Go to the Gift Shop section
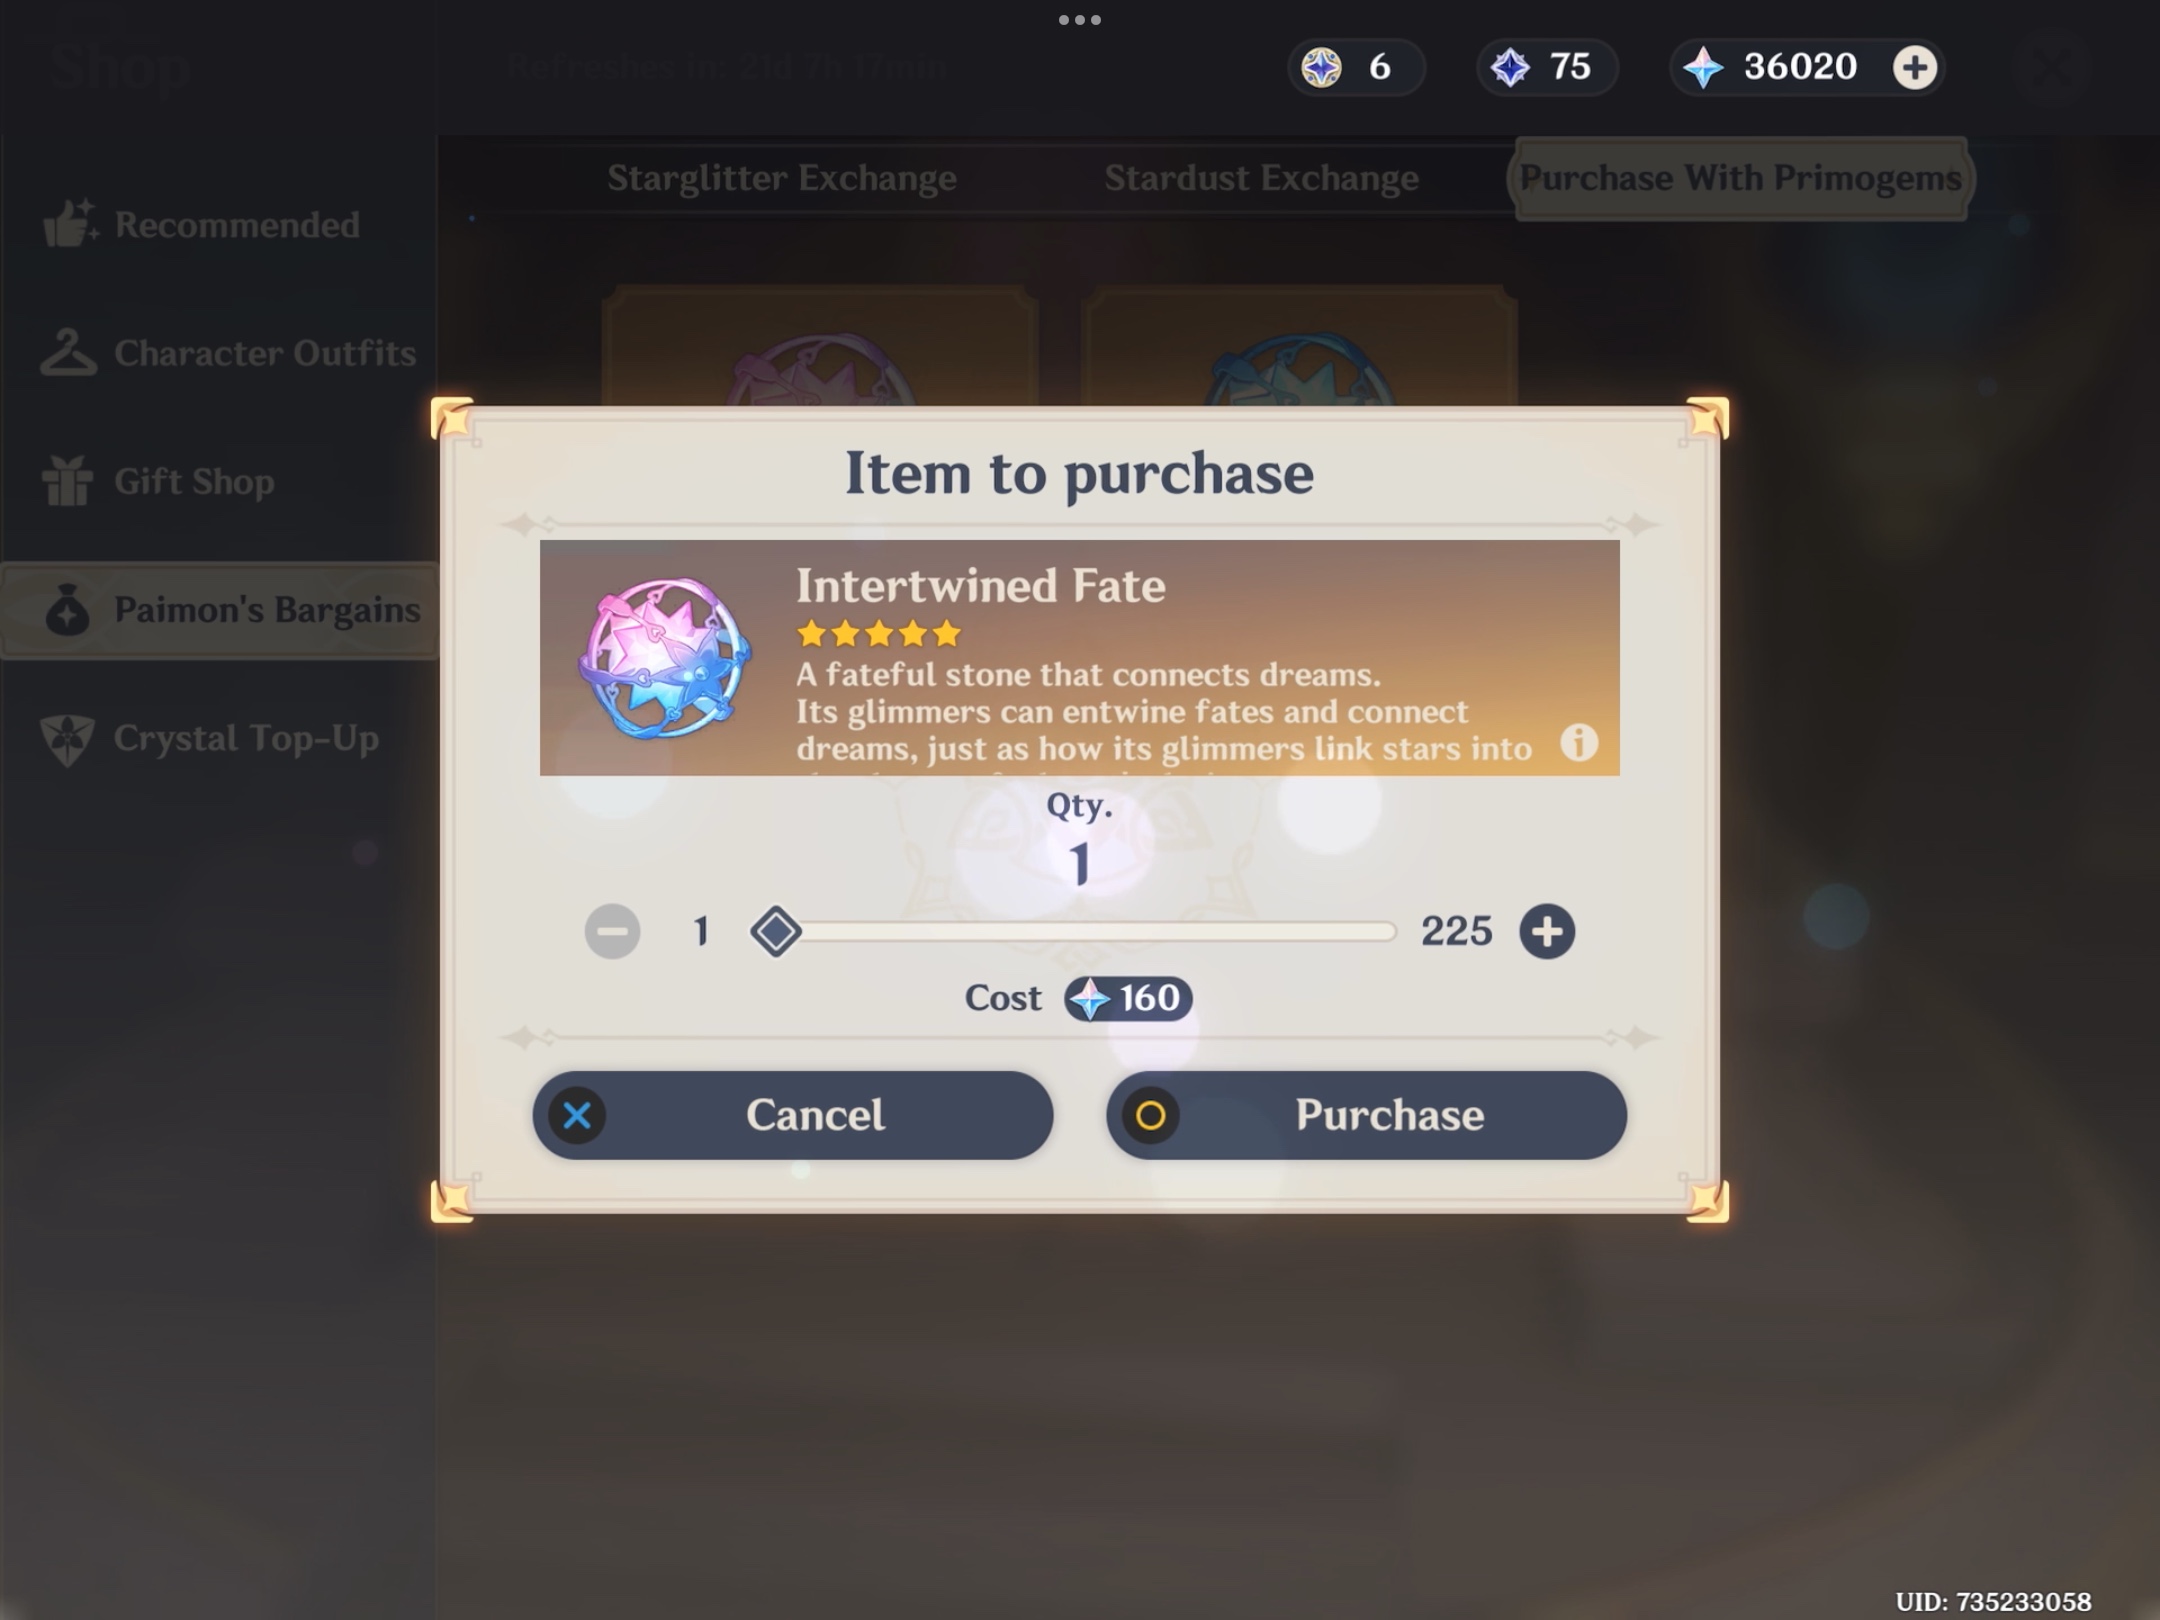The width and height of the screenshot is (2160, 1620). 158,481
